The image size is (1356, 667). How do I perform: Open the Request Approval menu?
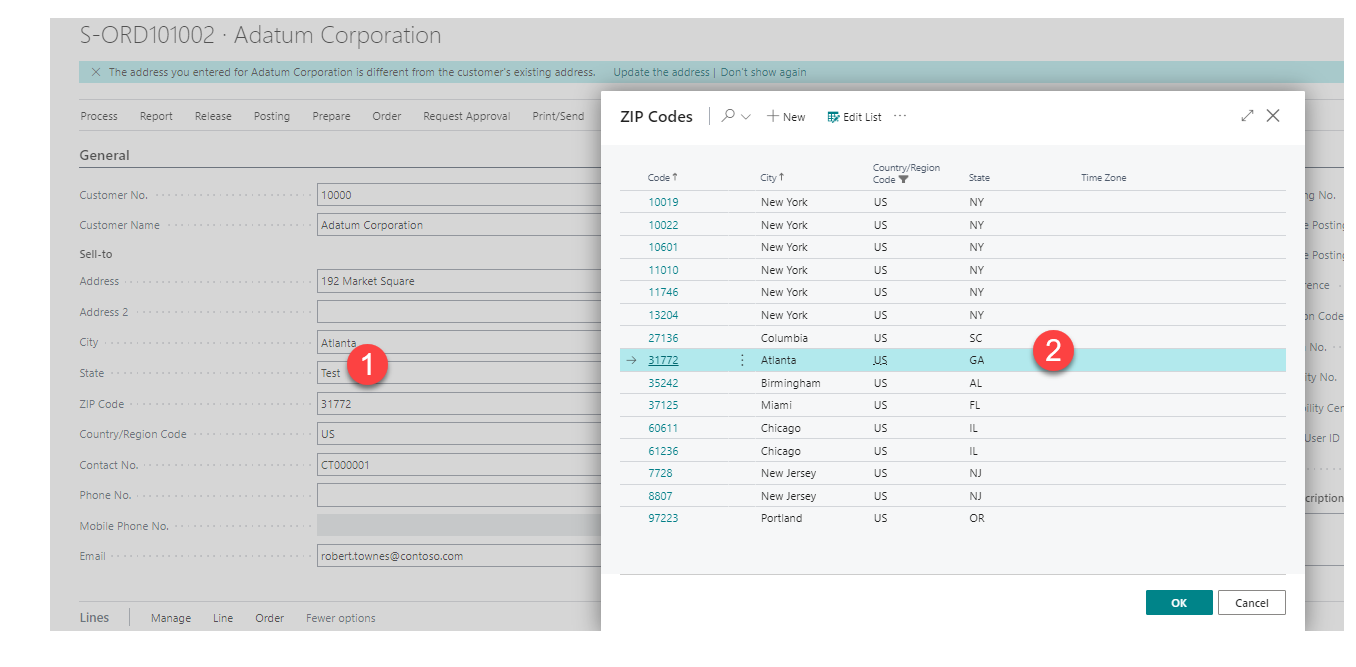coord(466,116)
